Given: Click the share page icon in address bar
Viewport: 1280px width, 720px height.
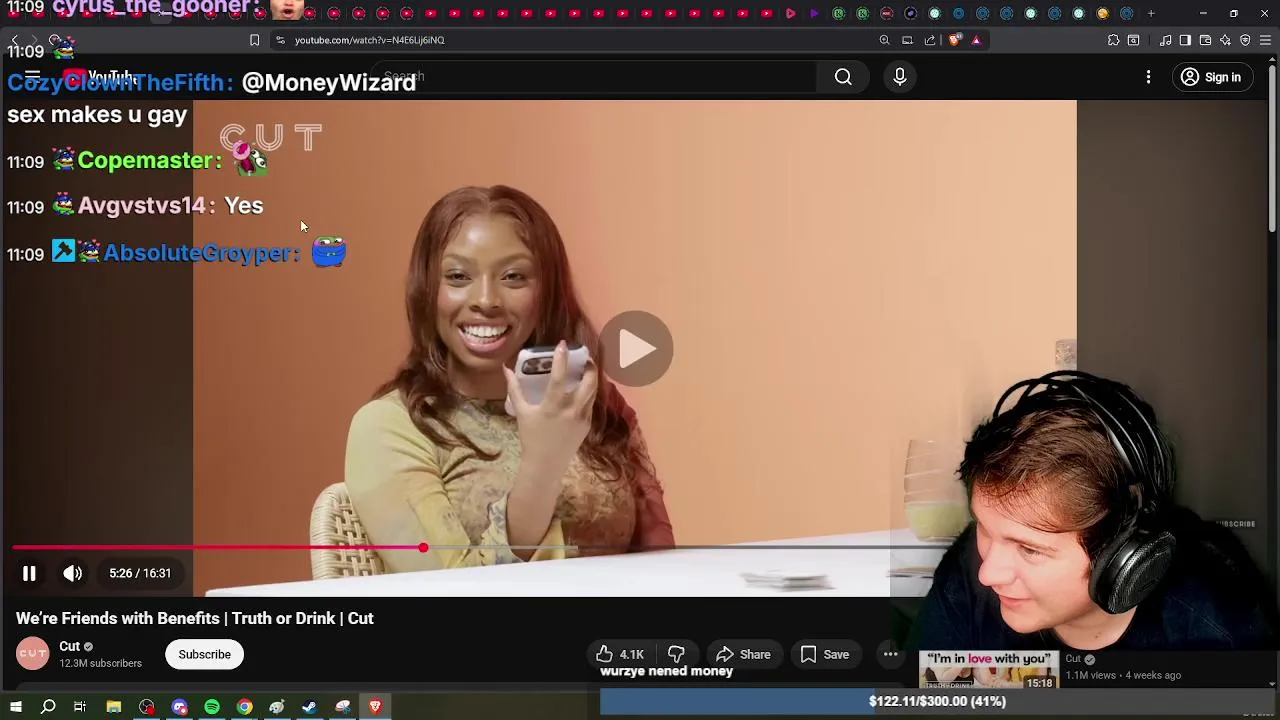Looking at the screenshot, I should pyautogui.click(x=930, y=40).
